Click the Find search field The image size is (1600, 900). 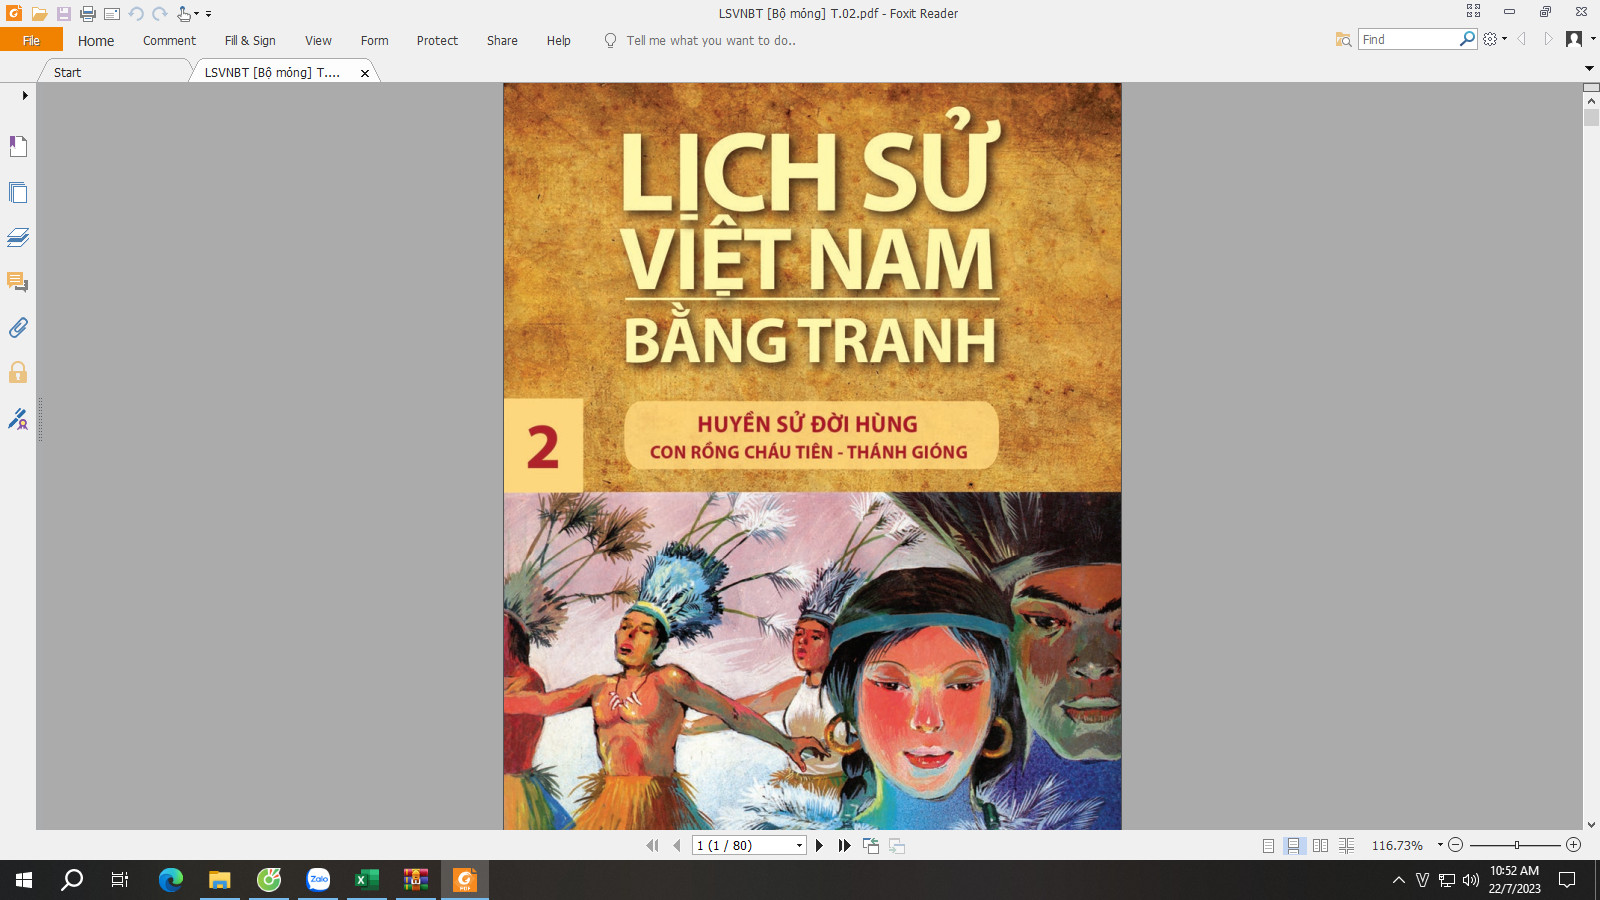pos(1407,39)
